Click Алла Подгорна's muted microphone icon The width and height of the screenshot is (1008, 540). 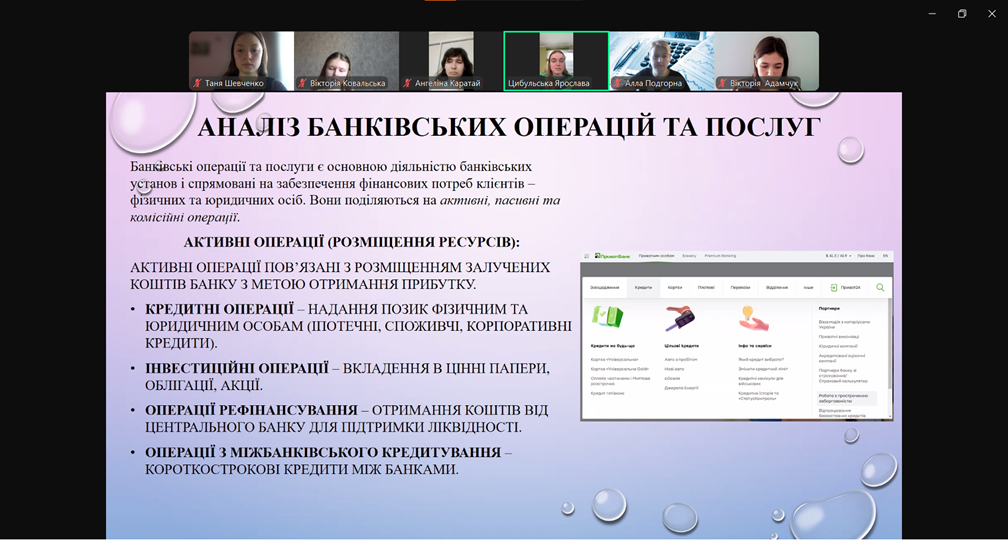coord(618,84)
